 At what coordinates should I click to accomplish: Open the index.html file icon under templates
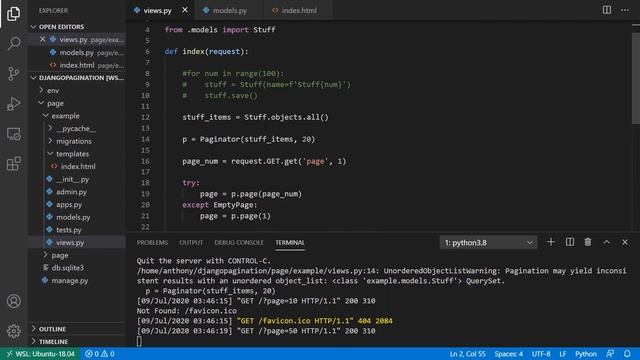54,167
